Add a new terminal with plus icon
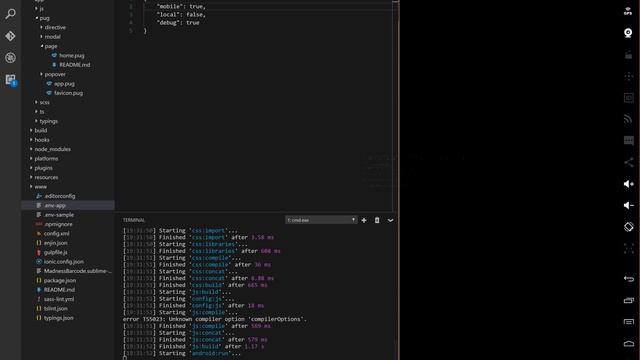 (x=364, y=220)
